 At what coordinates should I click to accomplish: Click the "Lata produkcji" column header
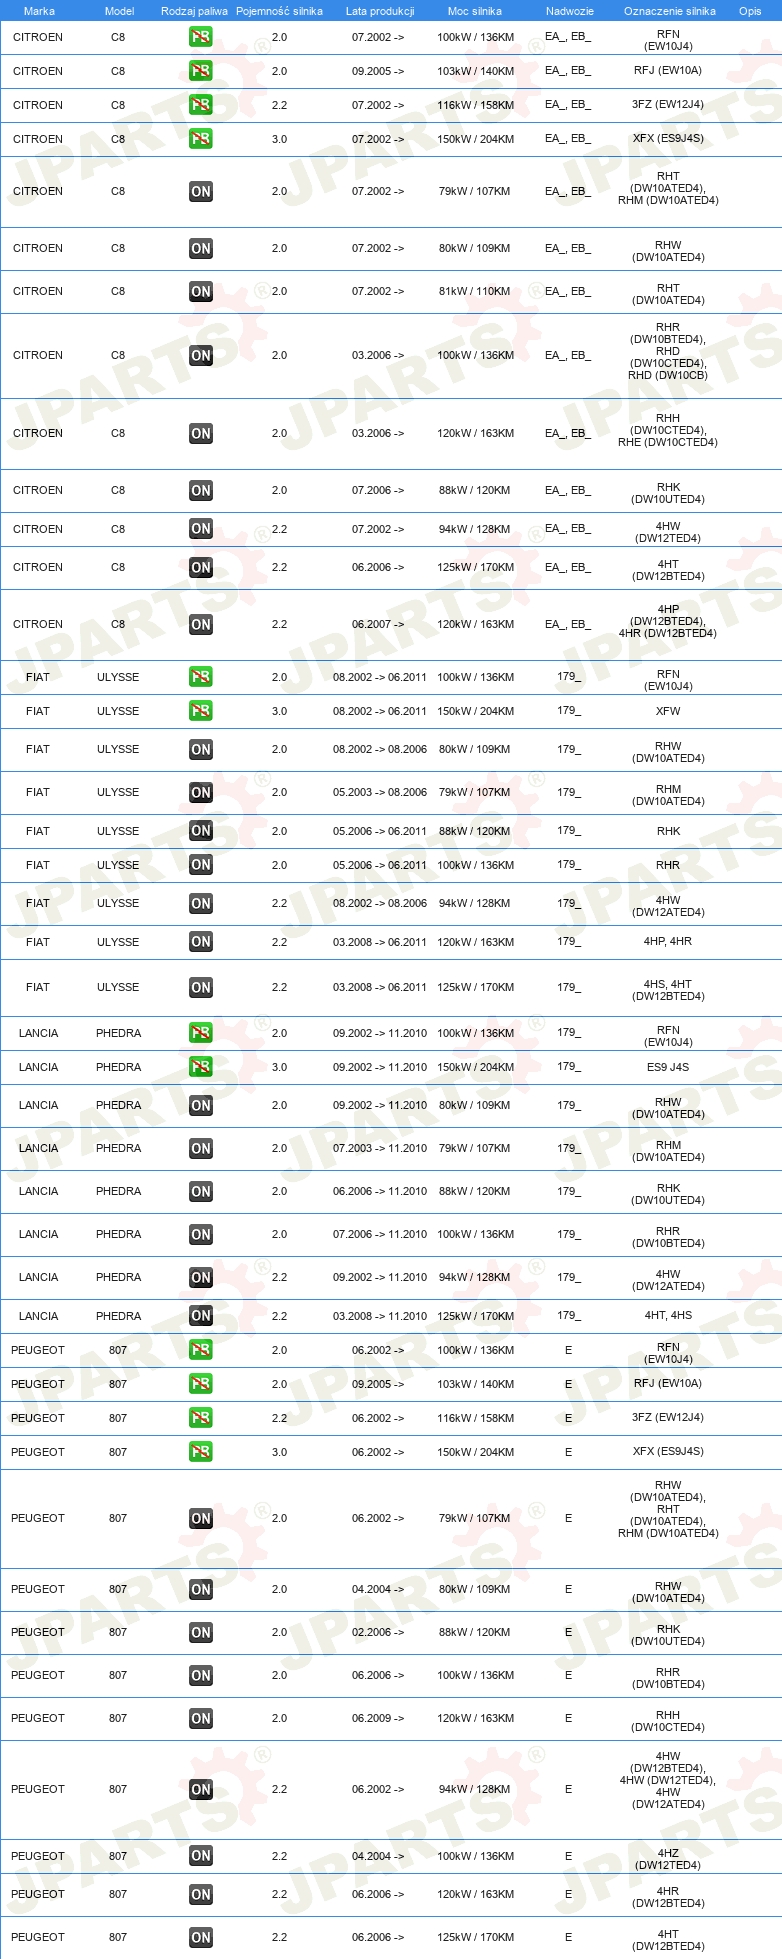click(380, 11)
